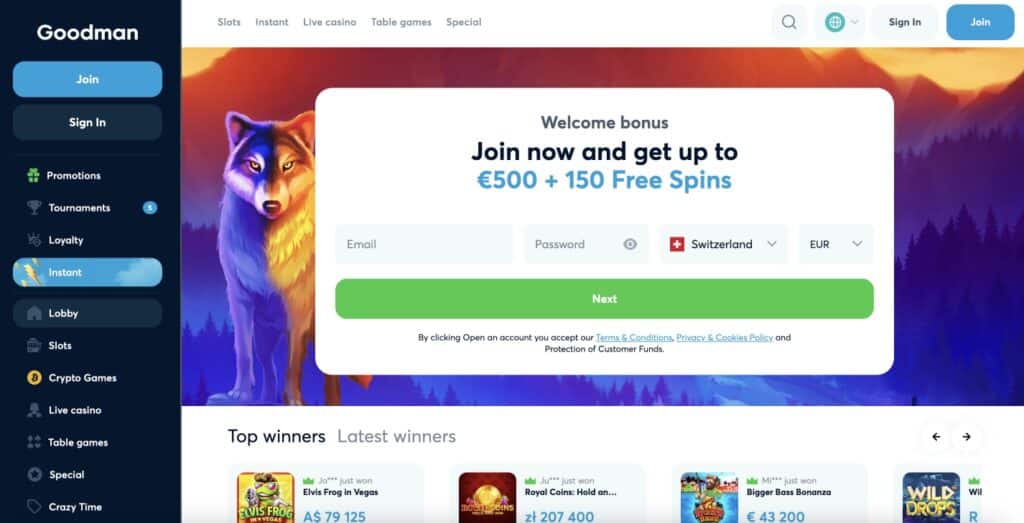This screenshot has height=523, width=1024.
Task: Open Table games in top navigation
Action: 401,22
